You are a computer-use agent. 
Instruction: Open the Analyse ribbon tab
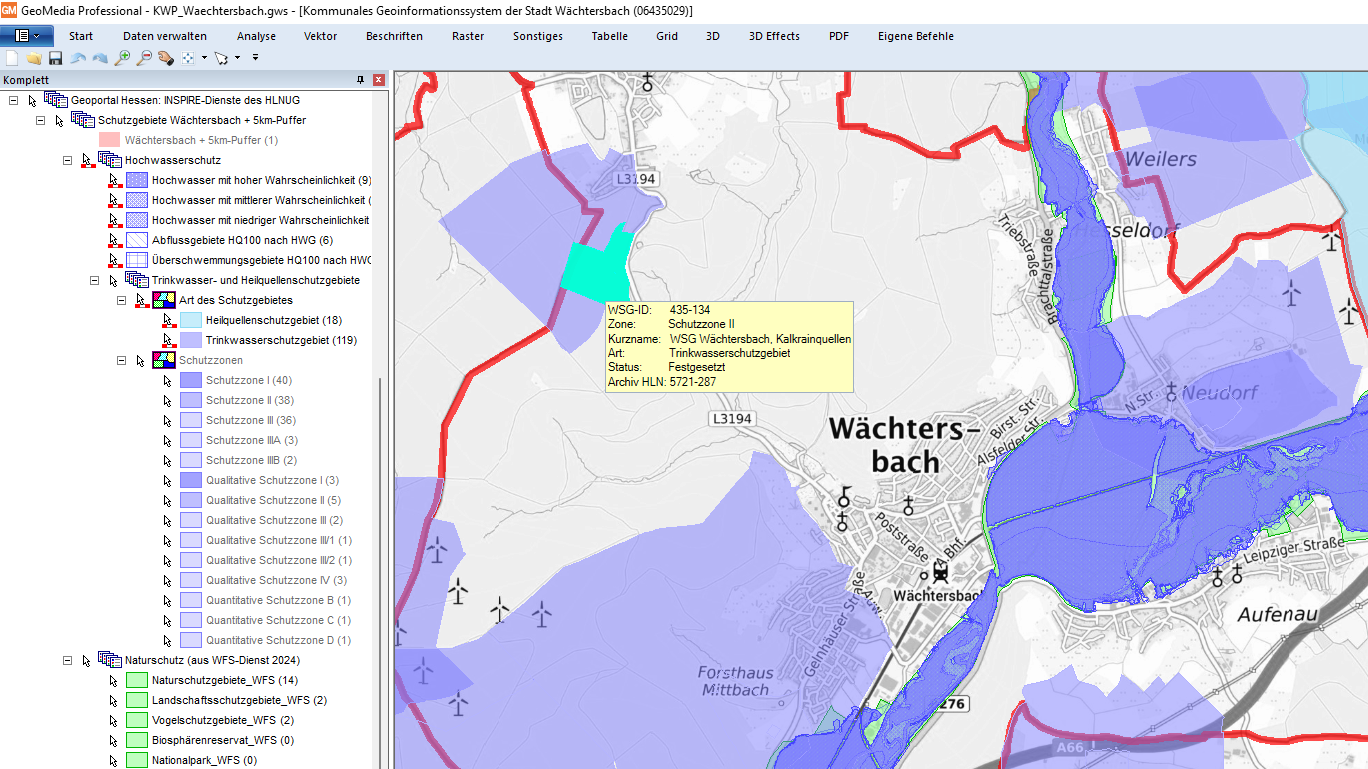pos(256,36)
